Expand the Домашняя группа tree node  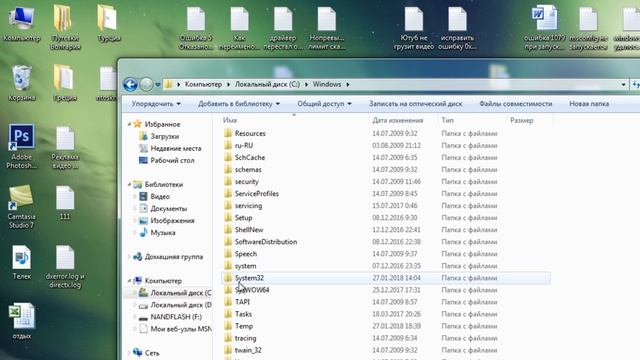pos(129,257)
